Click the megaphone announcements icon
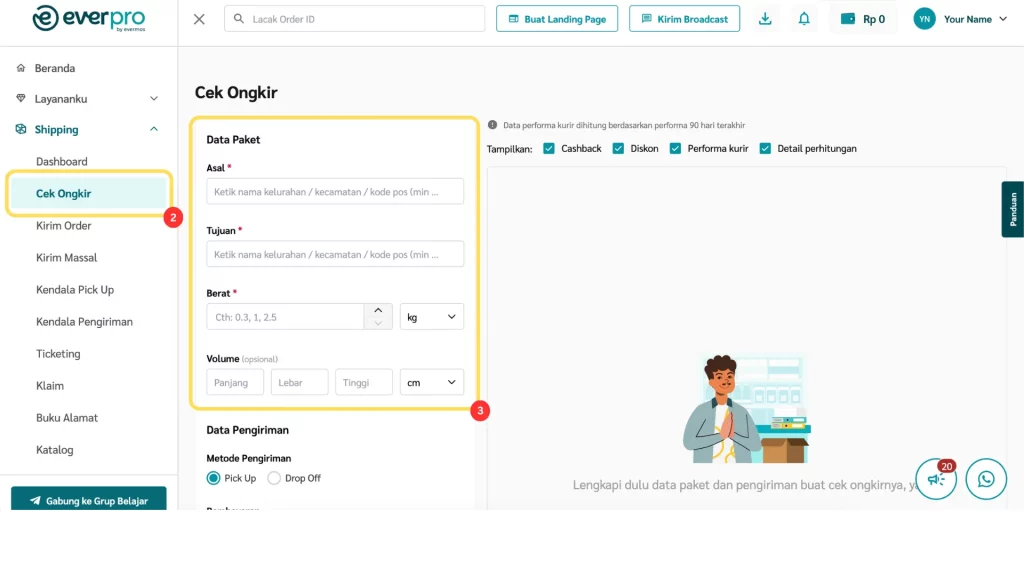The height and width of the screenshot is (576, 1024). (x=936, y=480)
